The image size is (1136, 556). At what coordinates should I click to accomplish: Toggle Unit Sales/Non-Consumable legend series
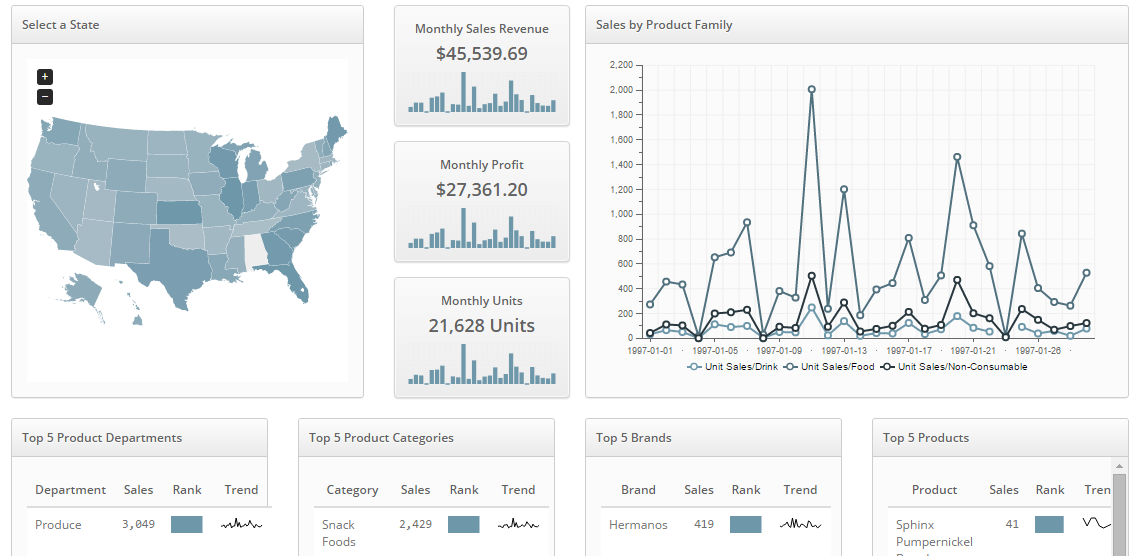pyautogui.click(x=954, y=367)
